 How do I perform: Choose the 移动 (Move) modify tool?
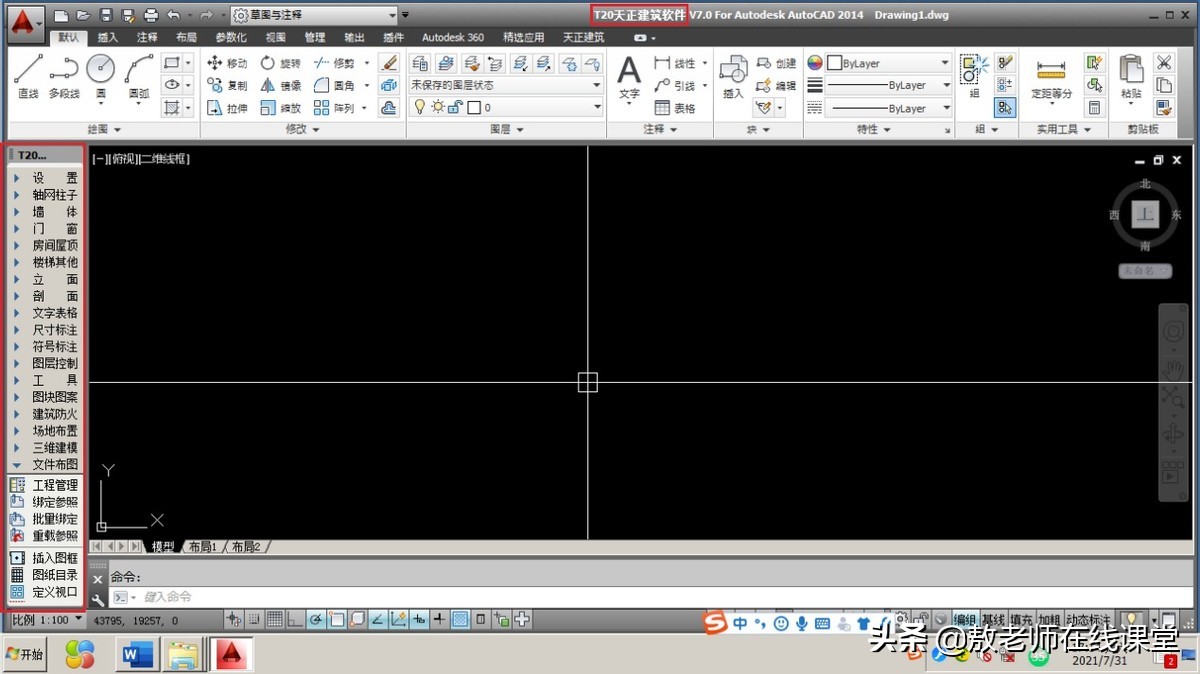(227, 63)
